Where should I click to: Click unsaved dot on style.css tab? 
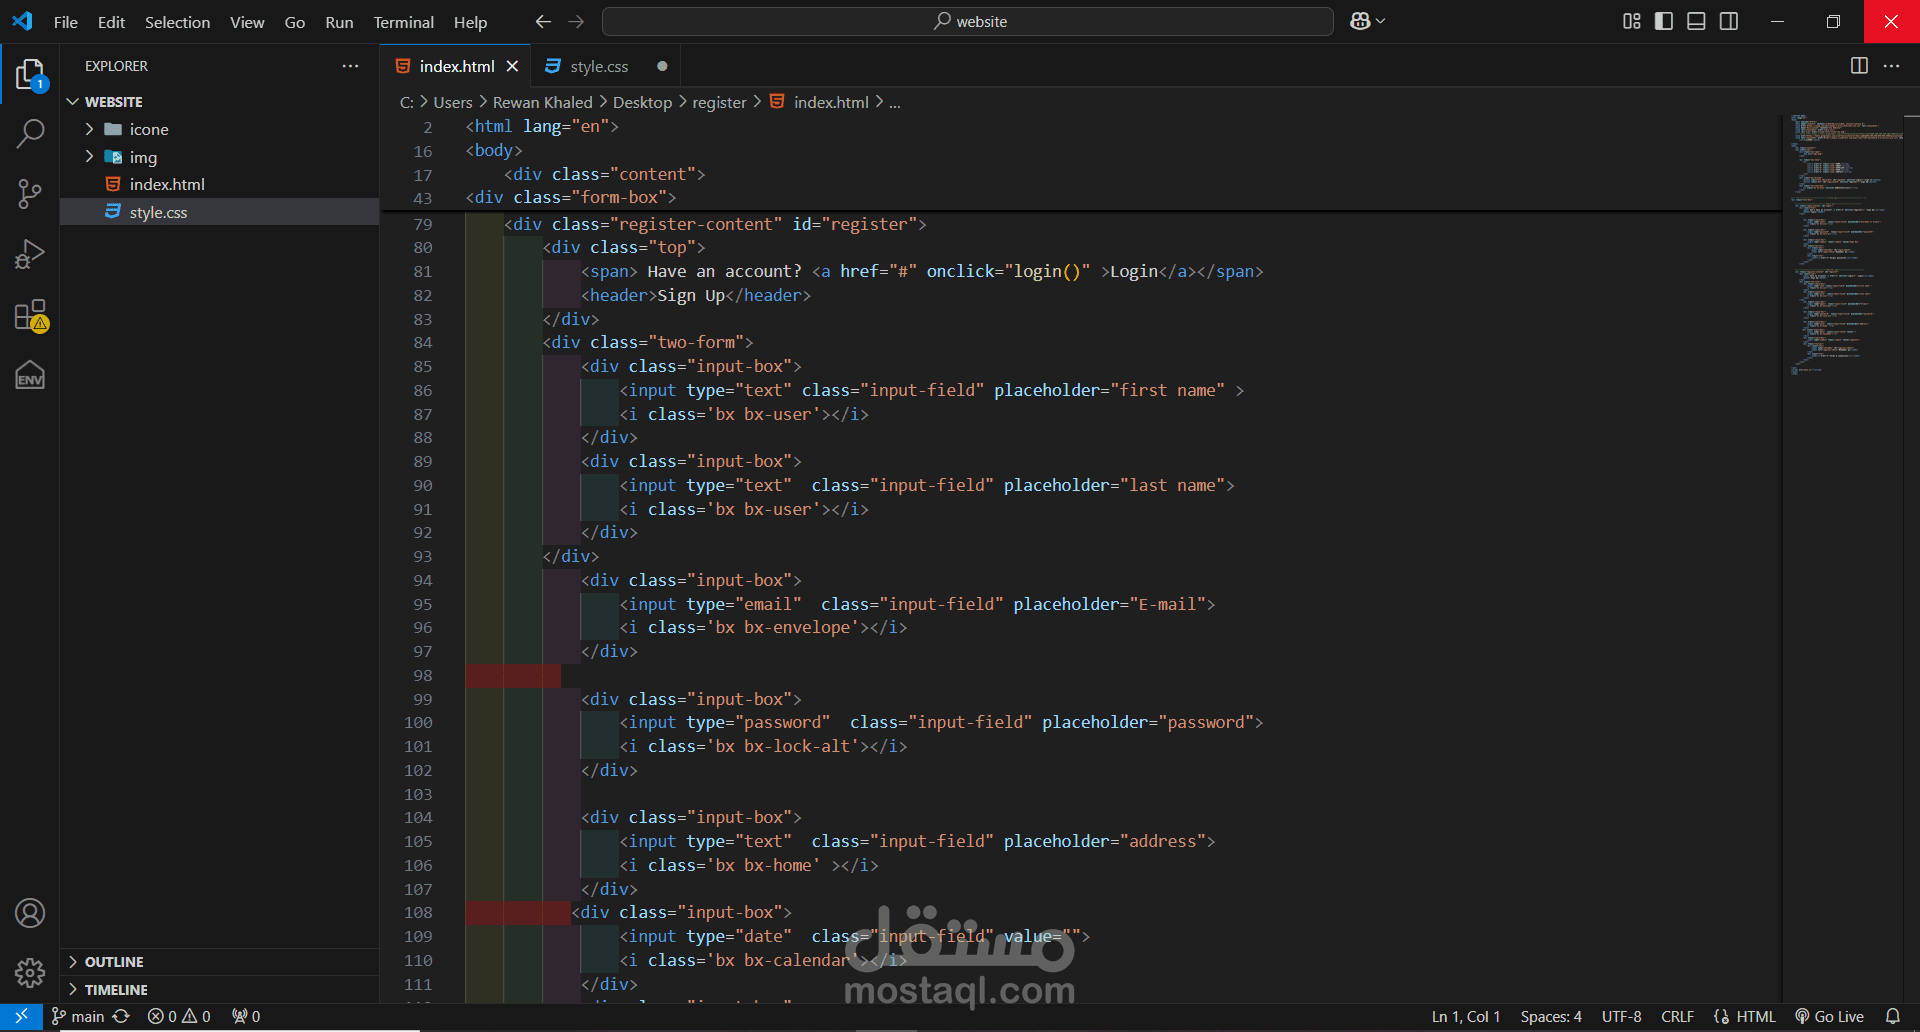pyautogui.click(x=662, y=66)
